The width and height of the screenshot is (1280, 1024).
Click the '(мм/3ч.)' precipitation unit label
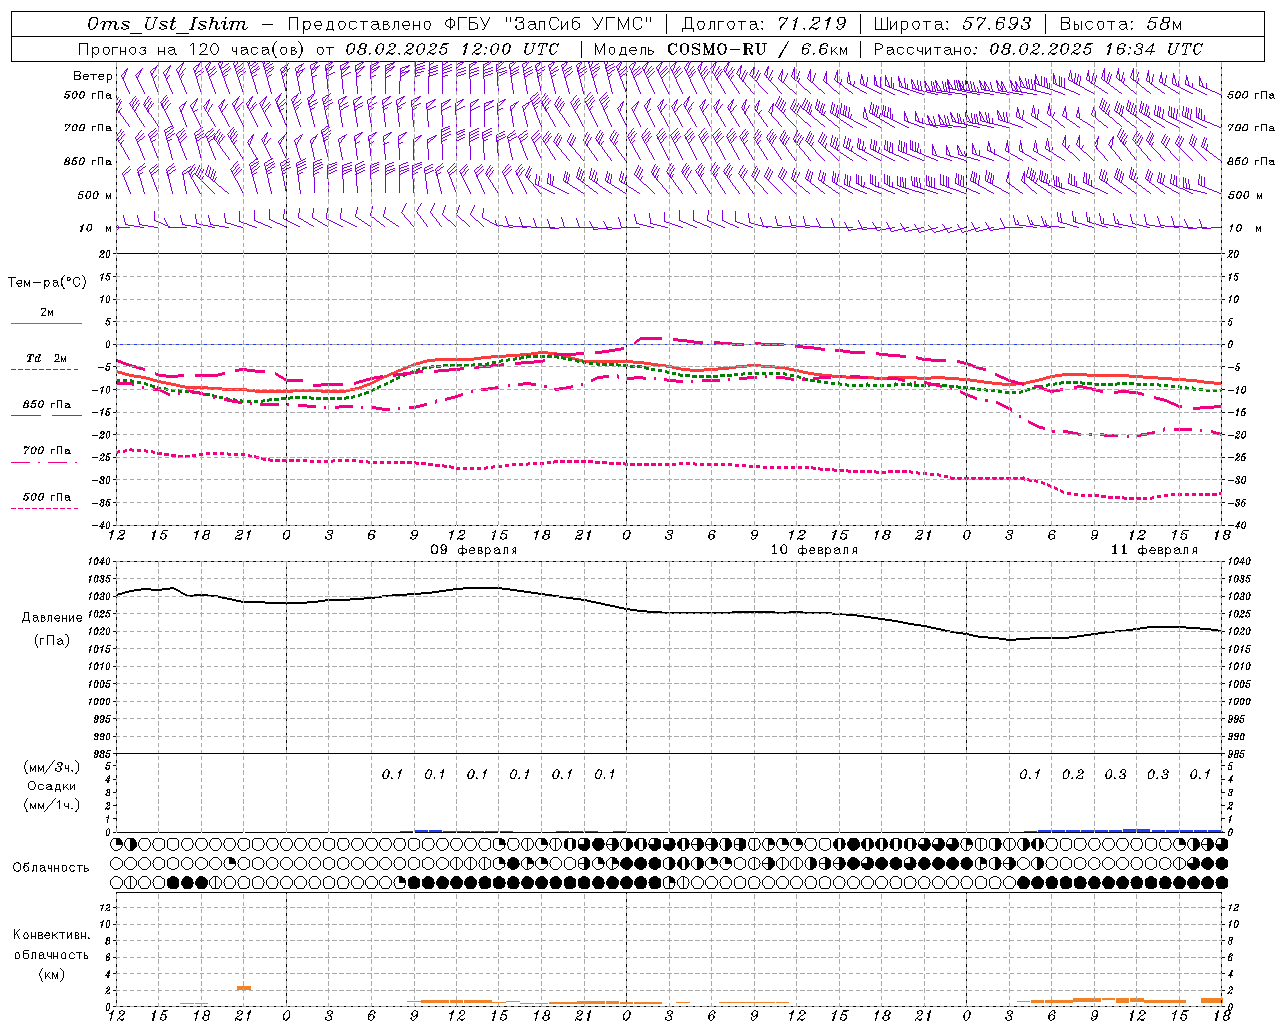point(51,767)
